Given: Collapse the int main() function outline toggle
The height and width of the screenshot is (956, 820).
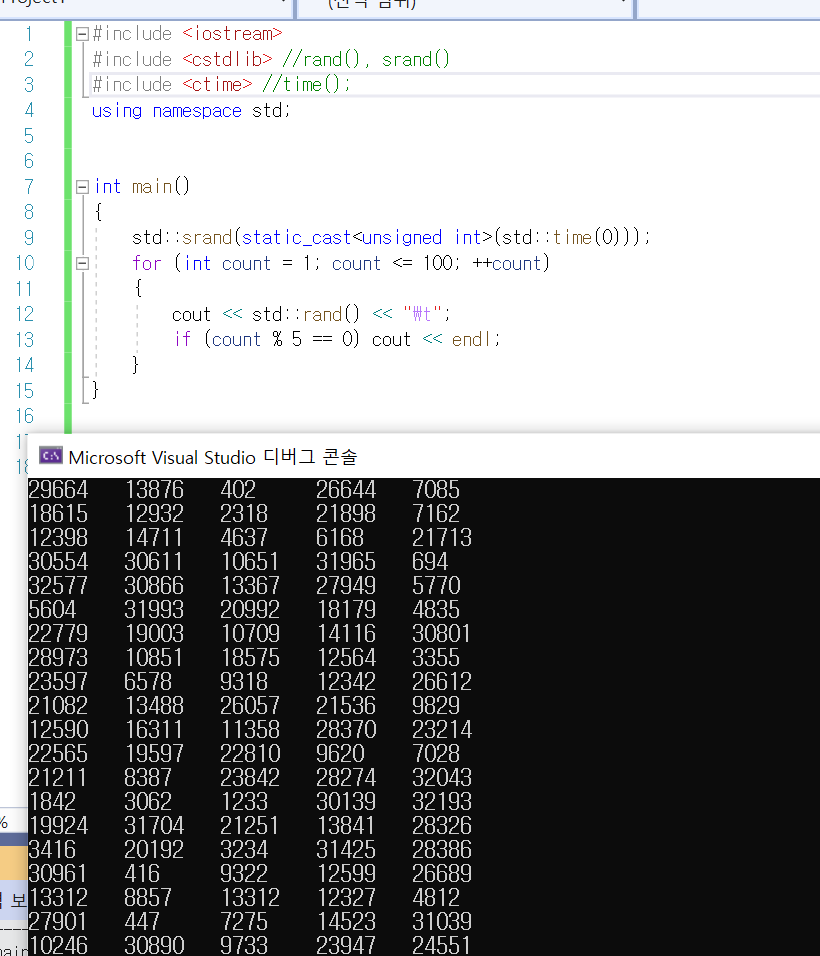Looking at the screenshot, I should [x=82, y=187].
